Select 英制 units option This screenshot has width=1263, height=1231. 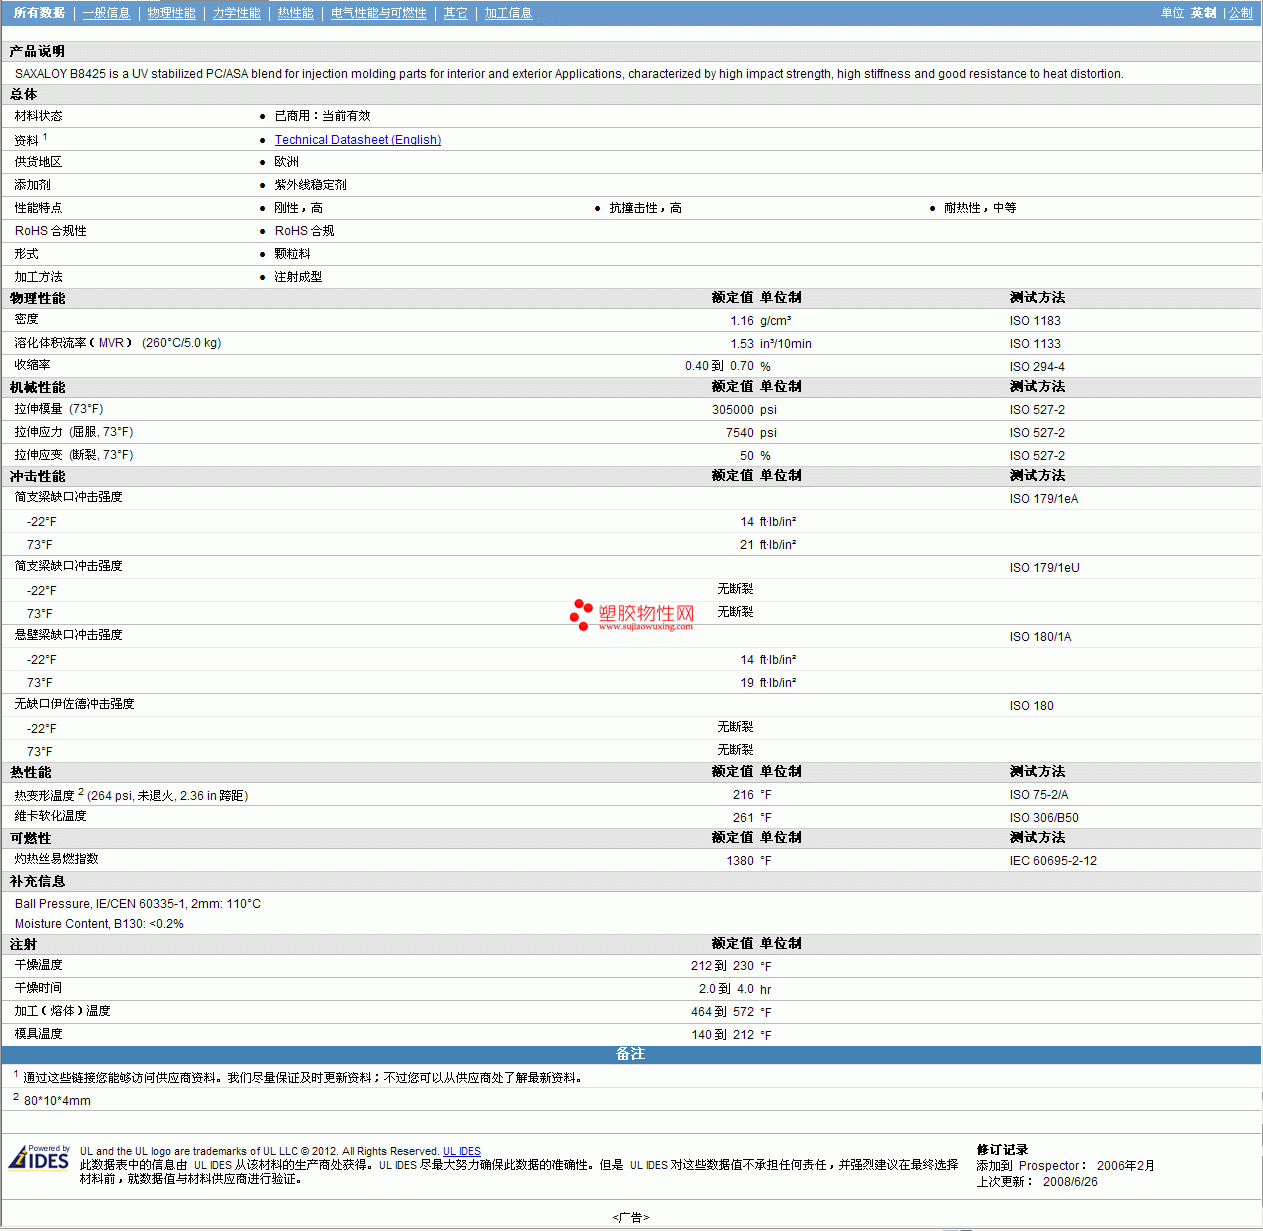1204,13
